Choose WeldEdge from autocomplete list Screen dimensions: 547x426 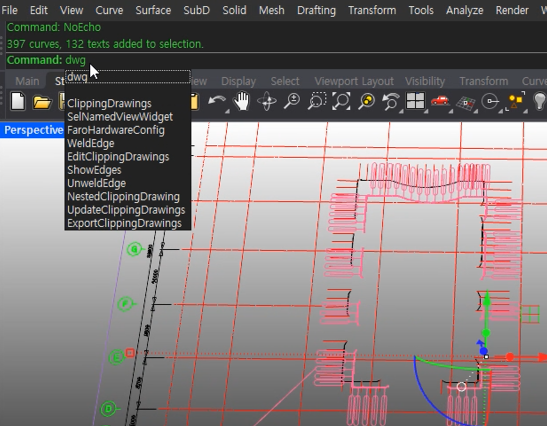[91, 143]
